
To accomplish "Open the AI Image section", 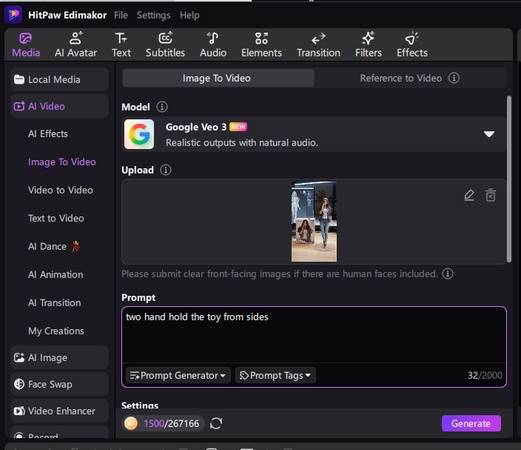I will (x=59, y=358).
